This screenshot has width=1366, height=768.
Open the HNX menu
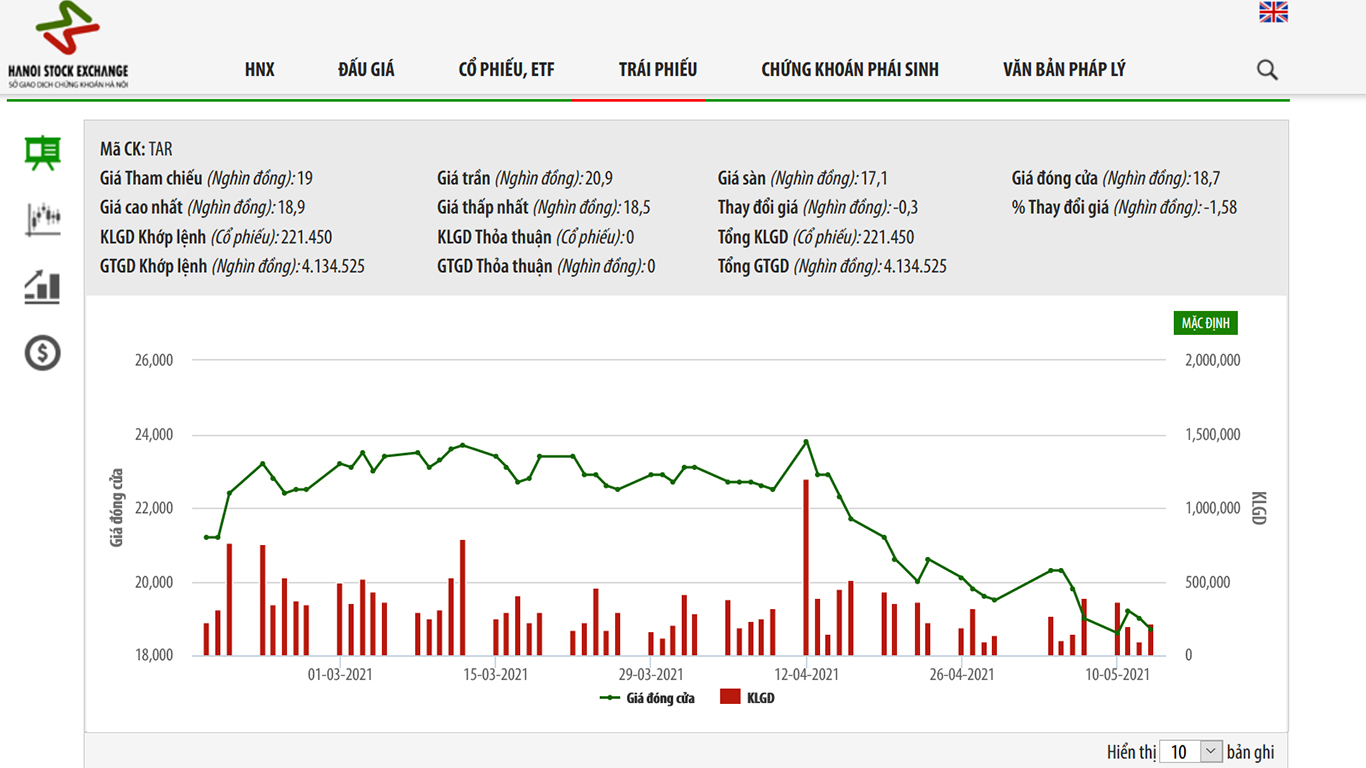point(259,70)
